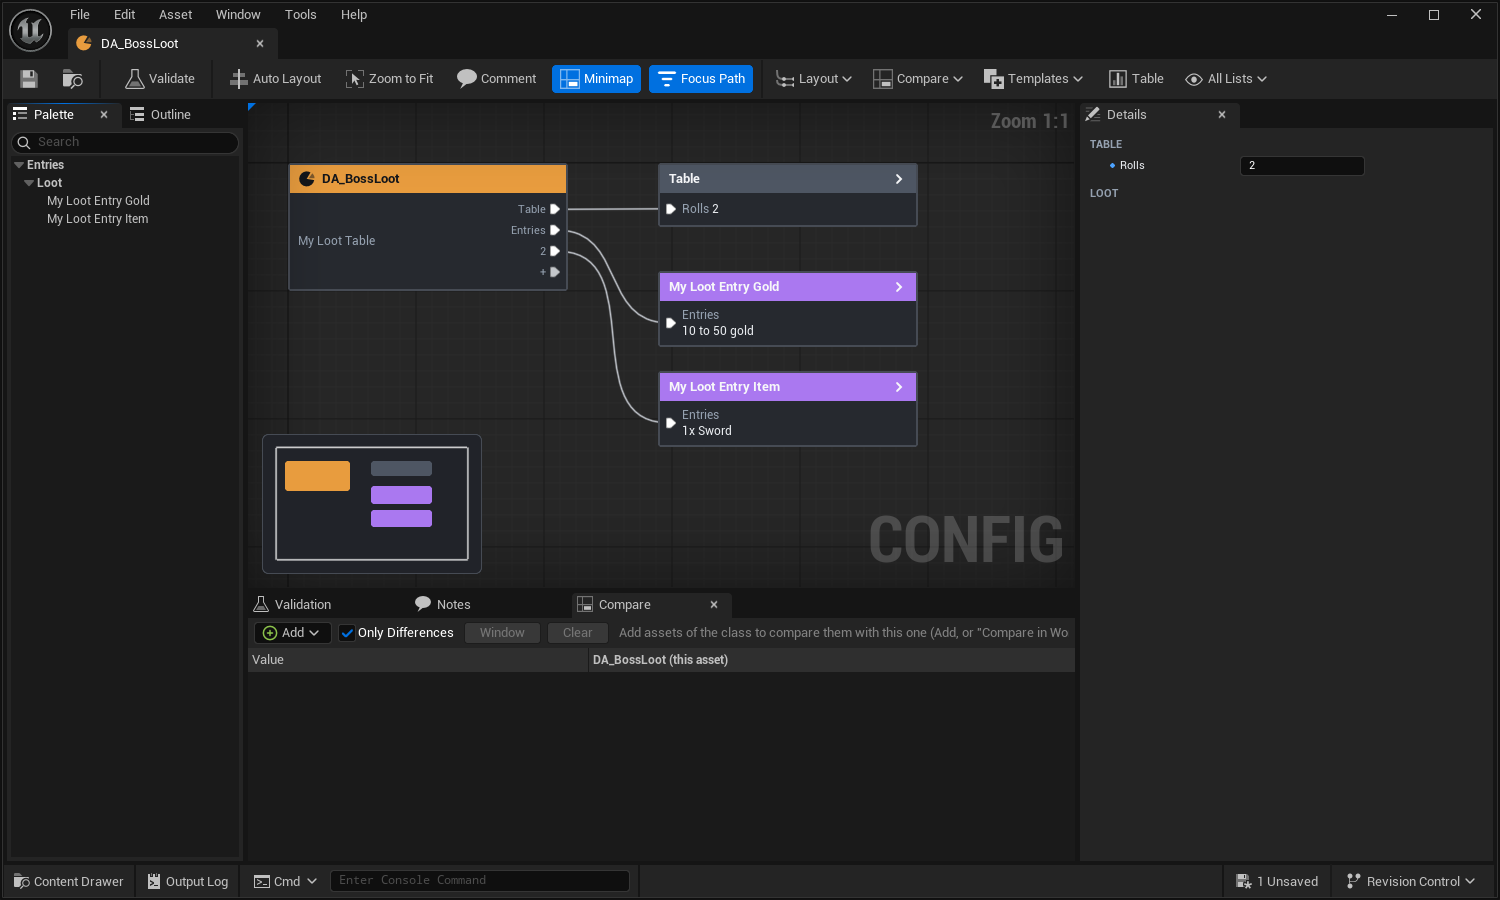Open the Content Drawer
The height and width of the screenshot is (900, 1500).
[x=69, y=882]
